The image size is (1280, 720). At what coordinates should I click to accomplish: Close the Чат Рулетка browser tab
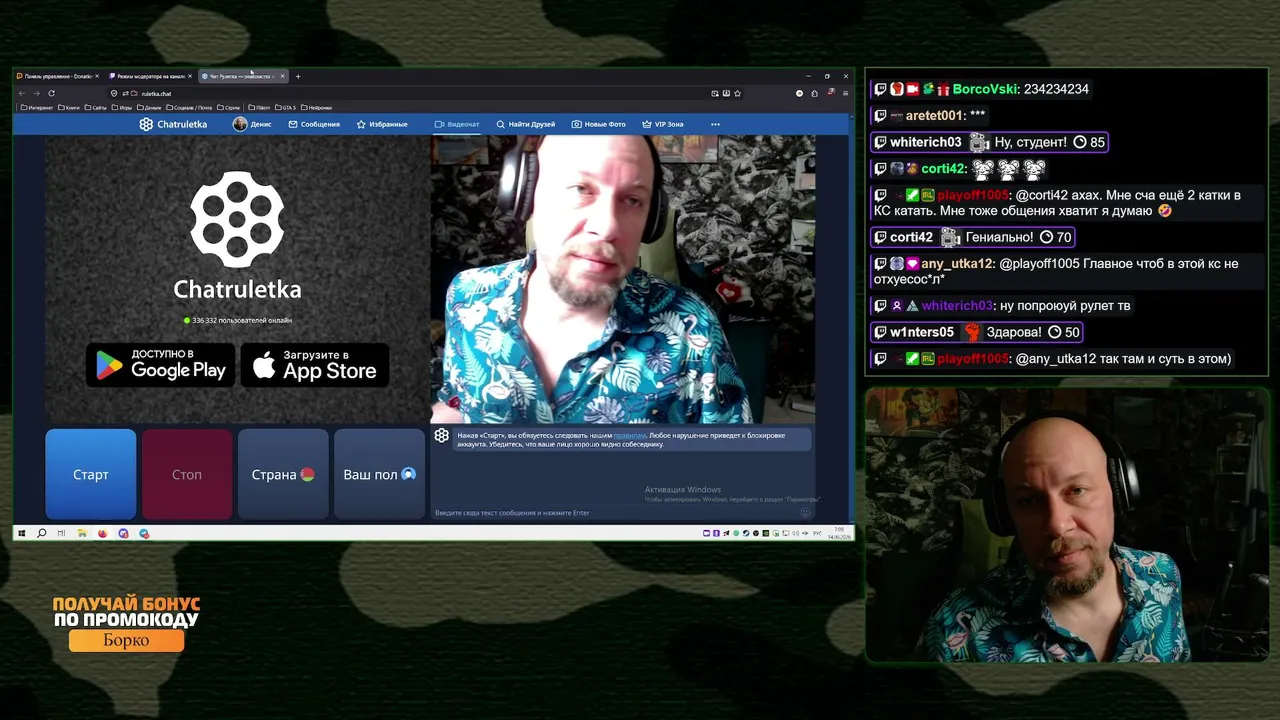283,76
